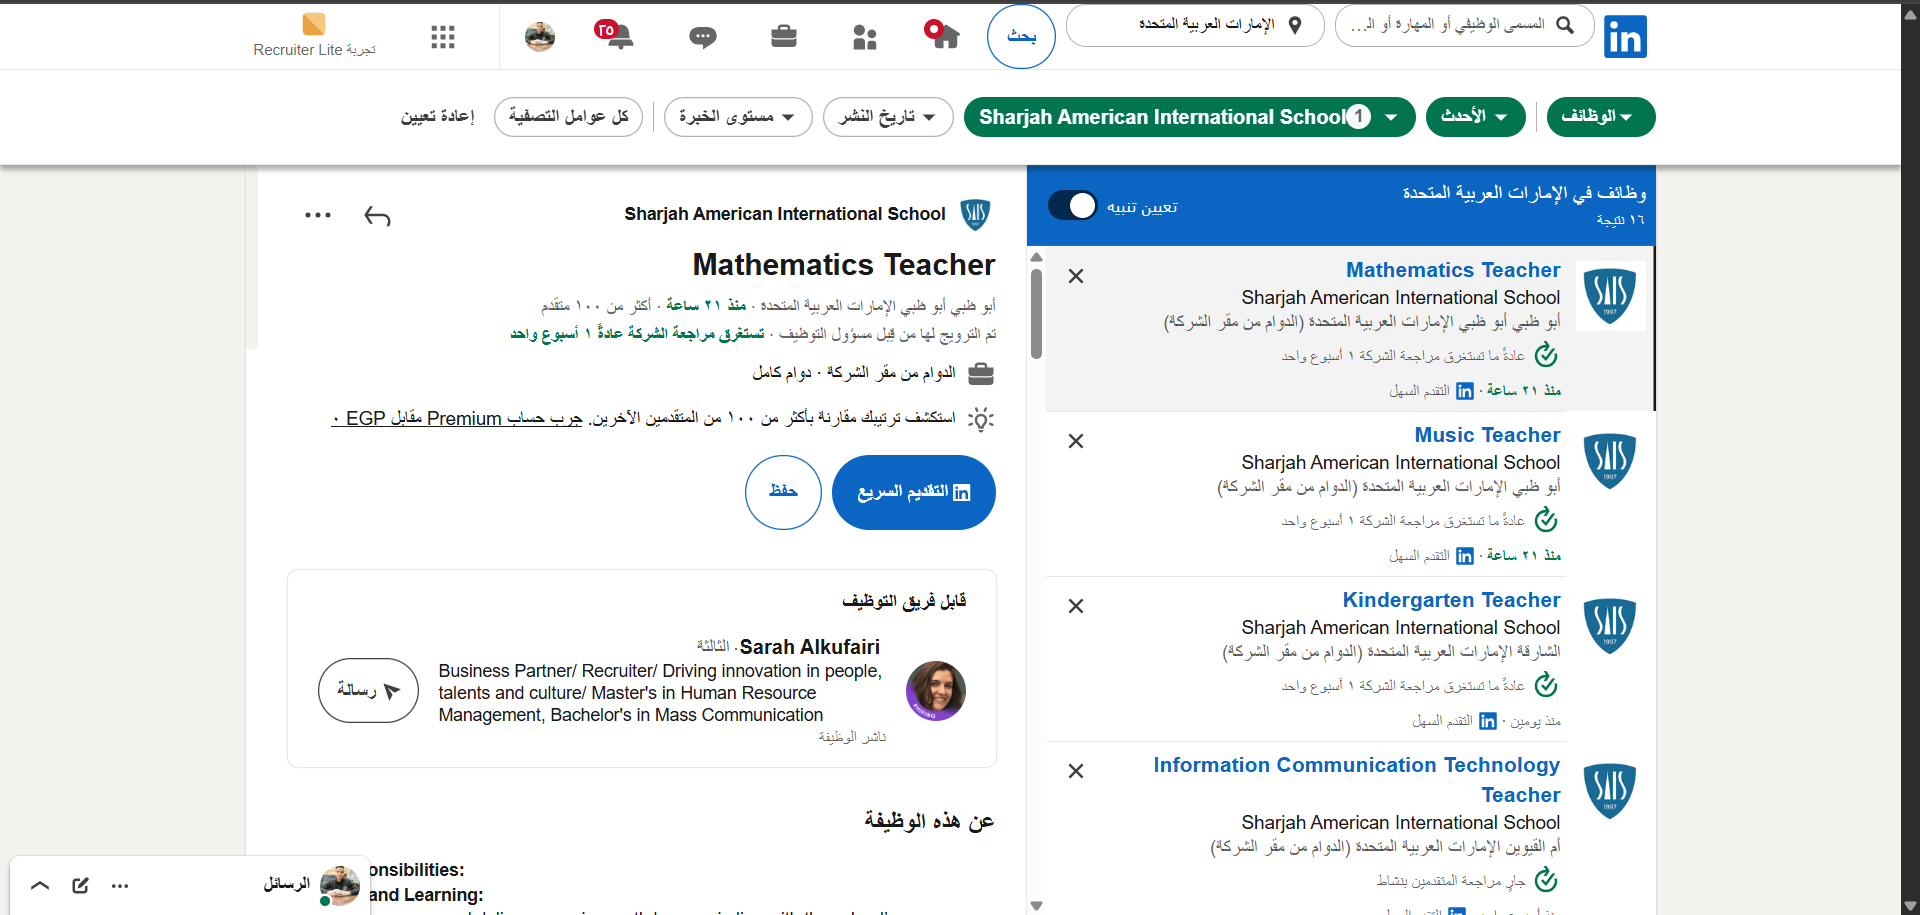Open the Music Teacher listing title
The image size is (1920, 915).
click(x=1487, y=435)
